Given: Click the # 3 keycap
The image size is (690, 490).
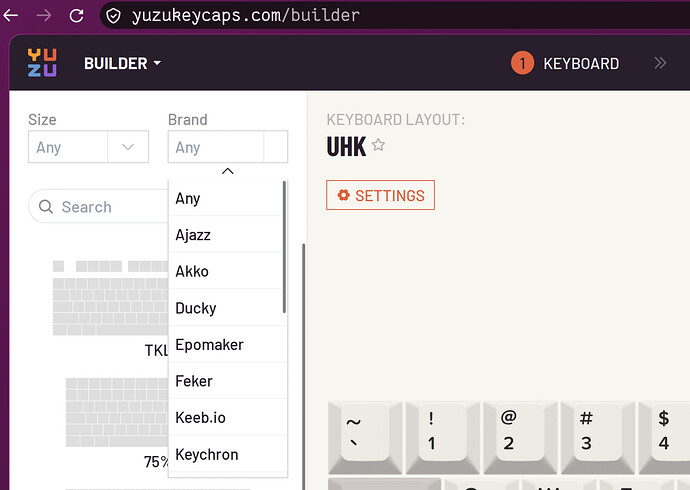Looking at the screenshot, I should [597, 437].
